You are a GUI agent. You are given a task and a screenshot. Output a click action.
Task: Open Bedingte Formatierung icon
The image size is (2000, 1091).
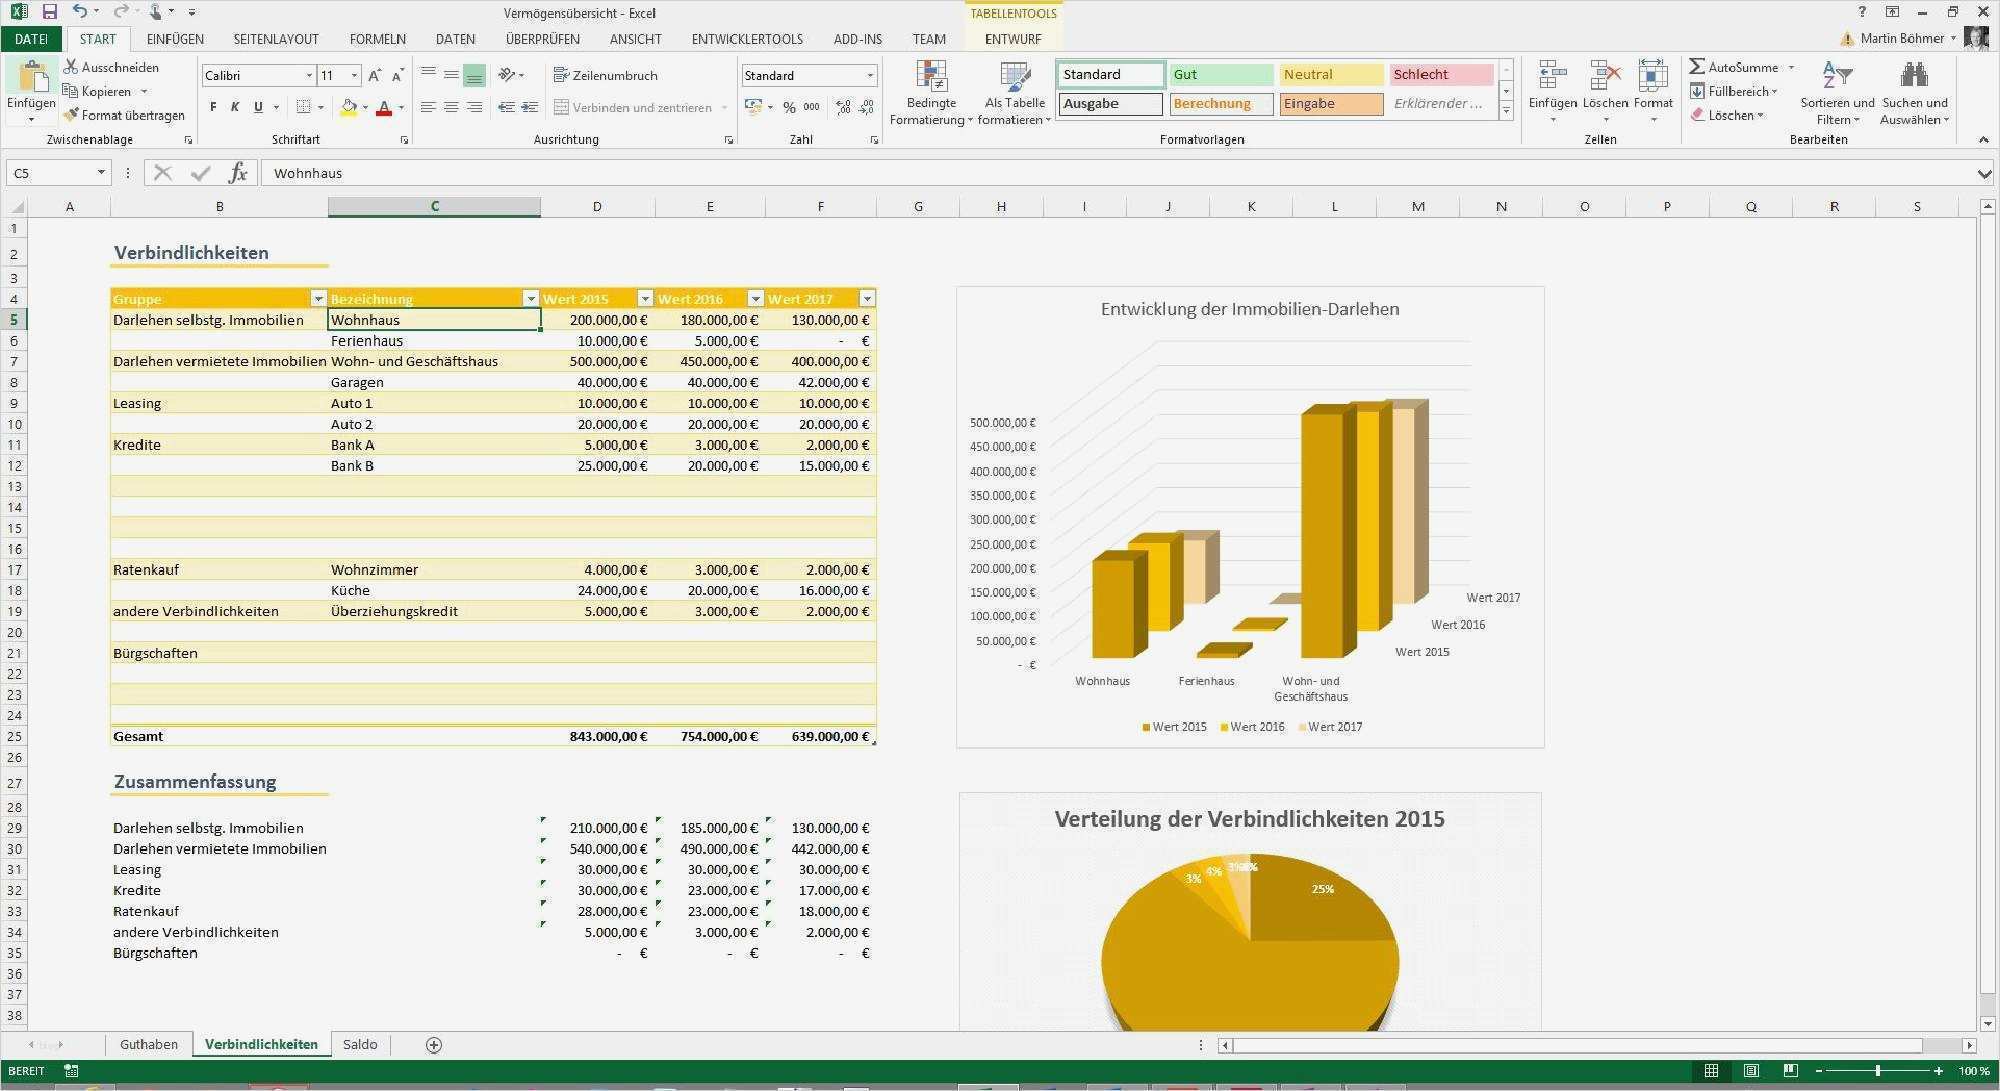[931, 77]
